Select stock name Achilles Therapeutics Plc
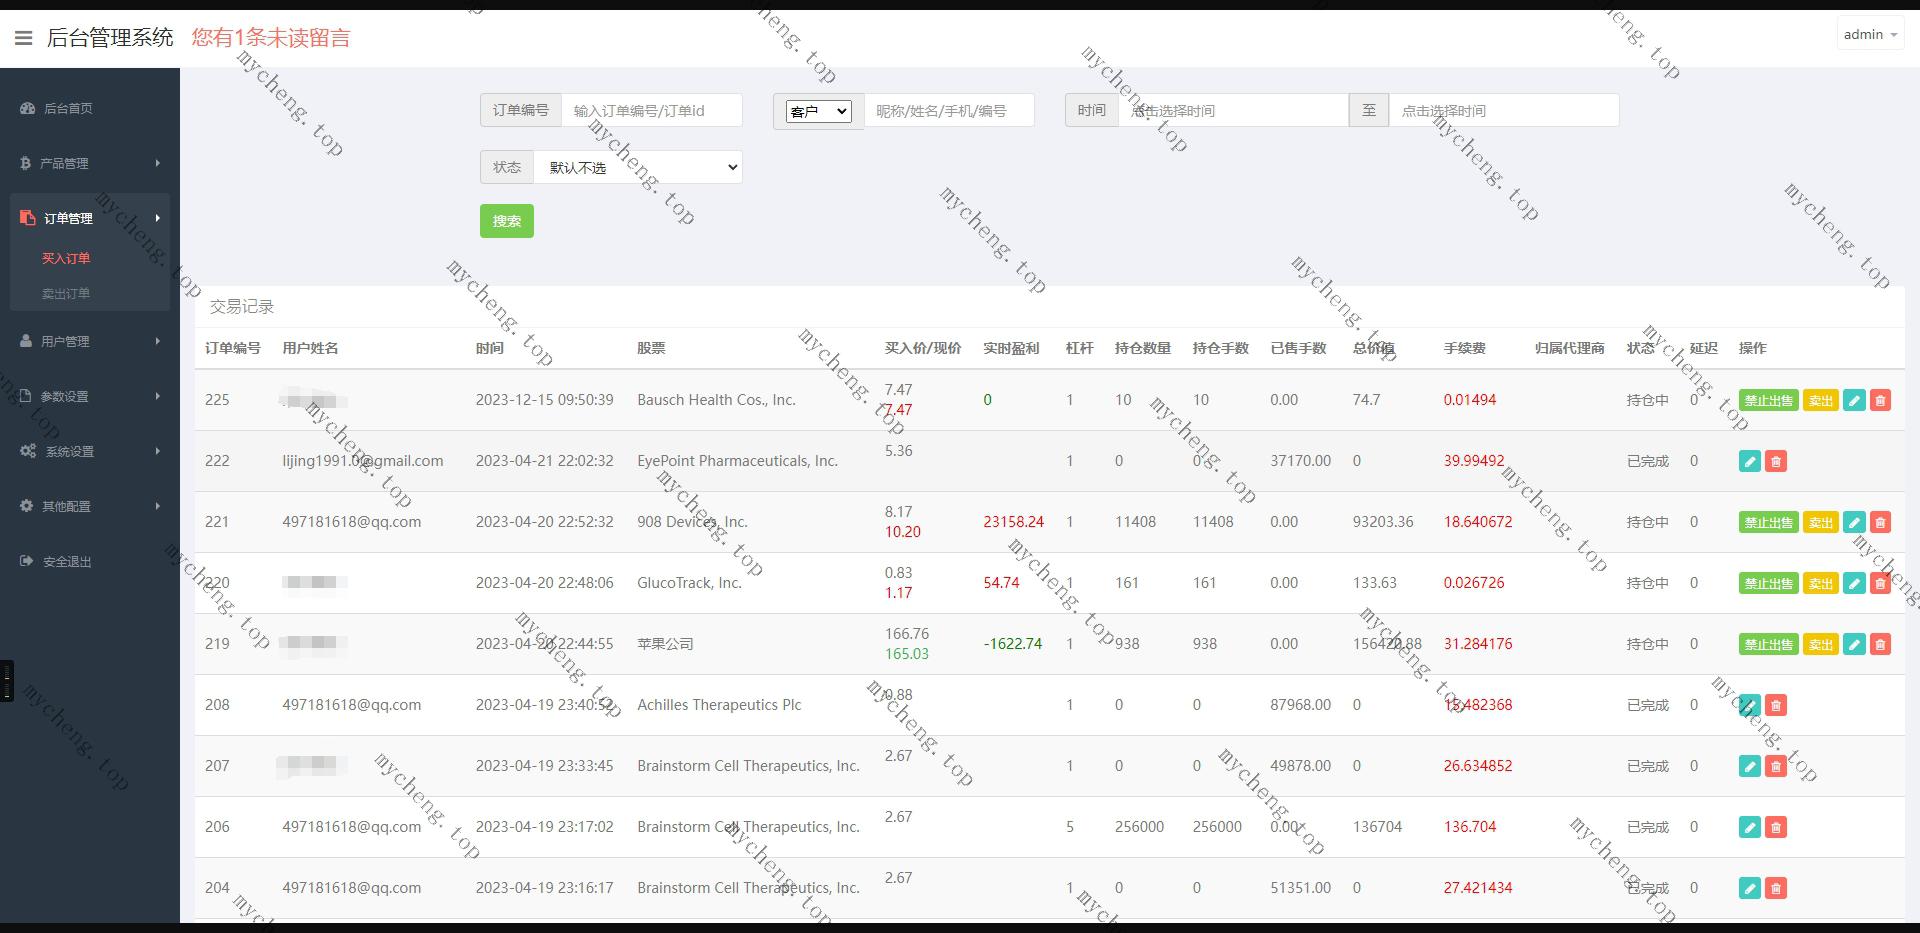 (x=719, y=705)
